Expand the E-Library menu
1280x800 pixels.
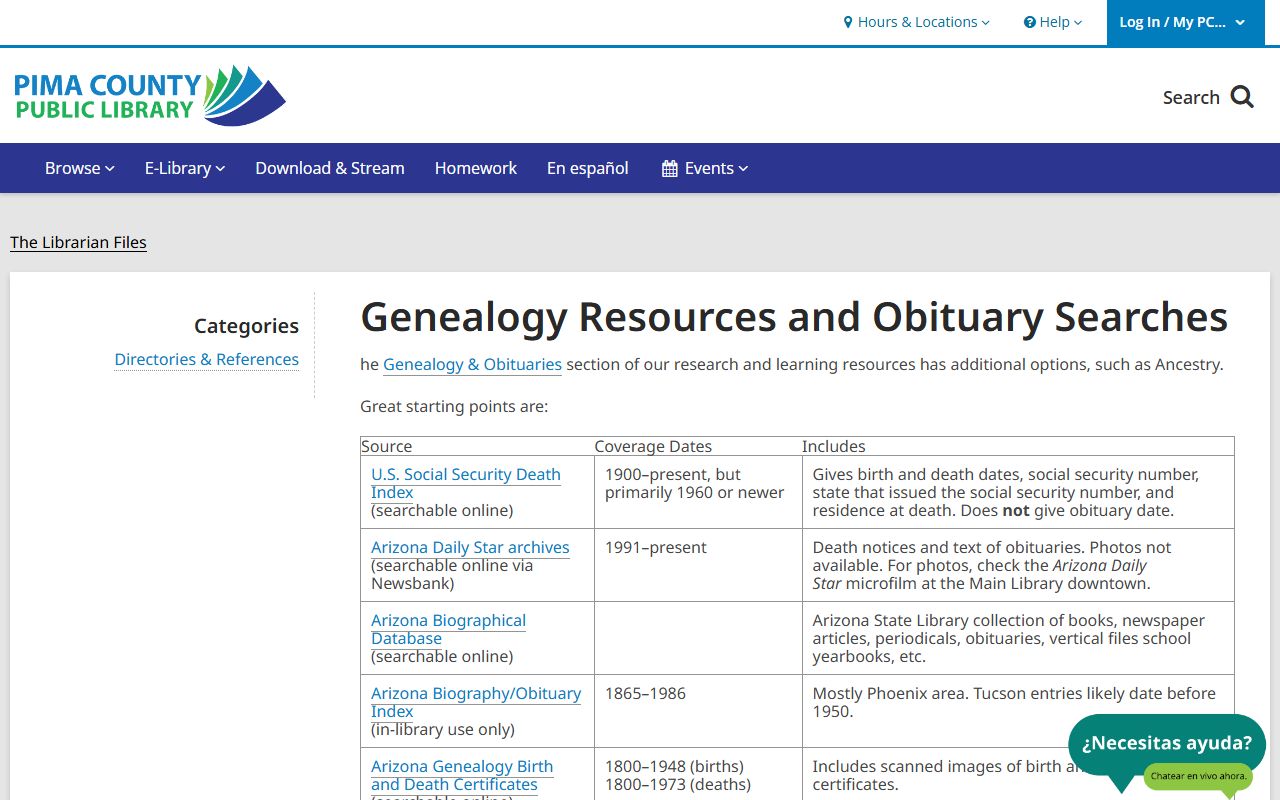click(x=185, y=168)
